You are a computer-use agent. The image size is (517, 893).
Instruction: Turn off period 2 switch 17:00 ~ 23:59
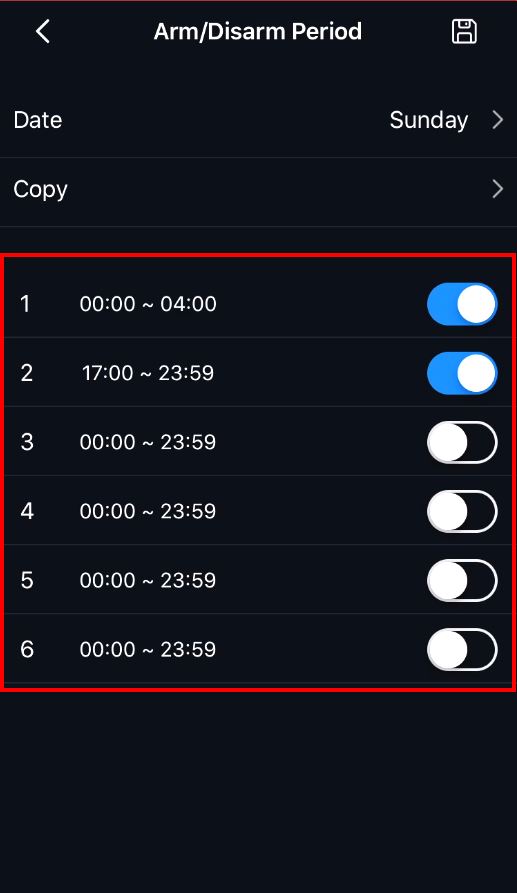coord(462,373)
